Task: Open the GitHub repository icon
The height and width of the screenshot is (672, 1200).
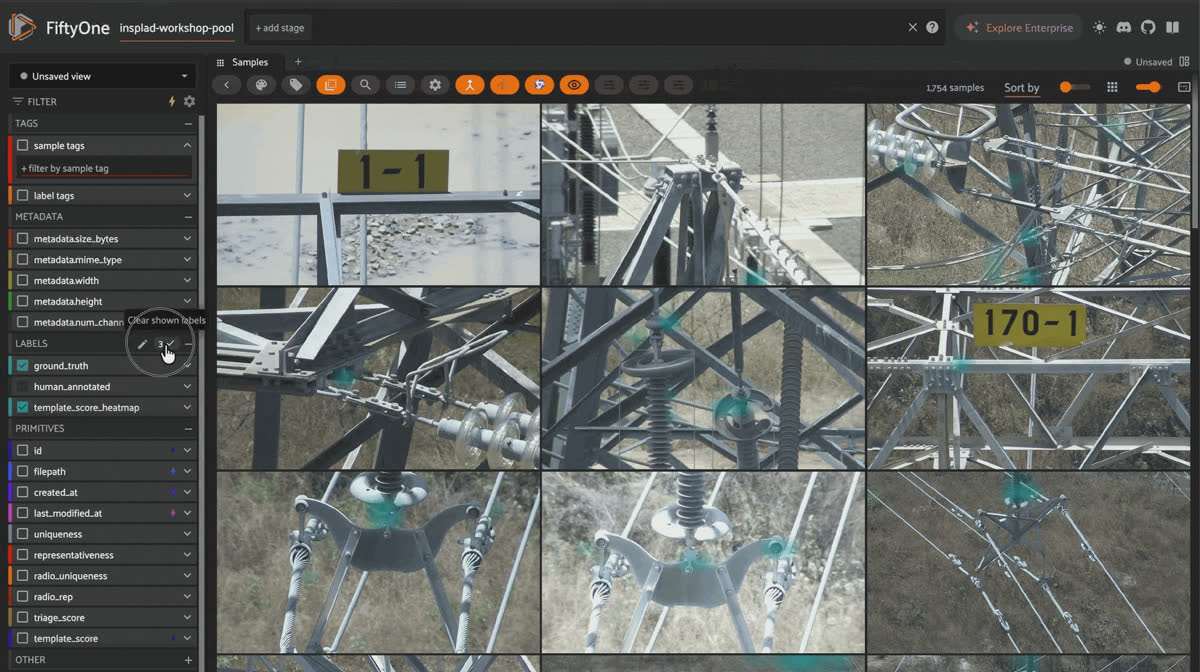Action: coord(1148,27)
